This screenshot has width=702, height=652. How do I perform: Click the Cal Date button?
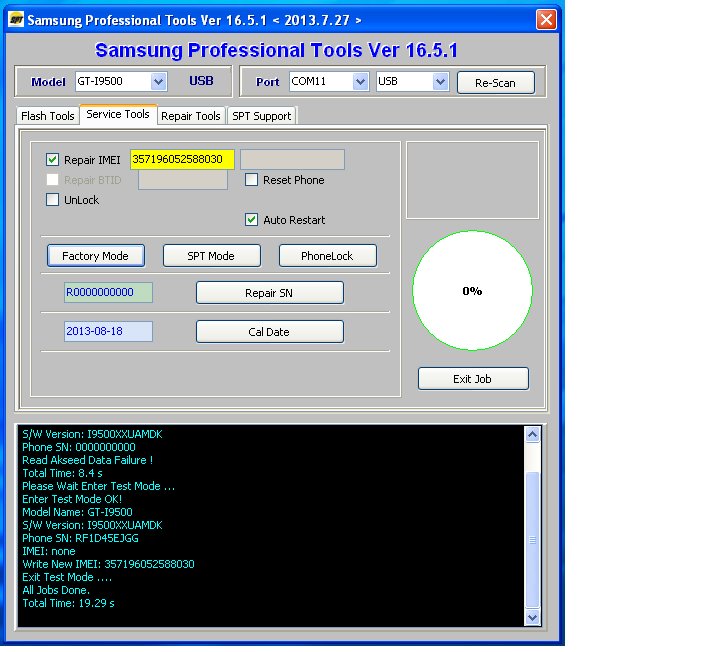point(270,332)
